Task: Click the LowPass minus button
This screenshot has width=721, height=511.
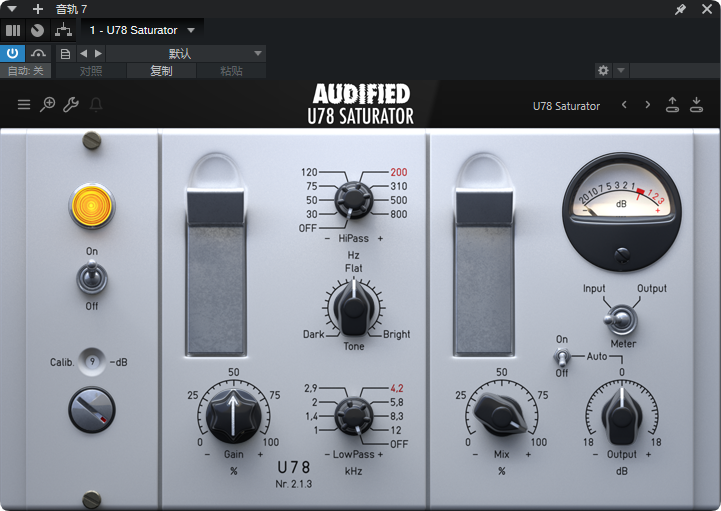Action: [x=327, y=454]
